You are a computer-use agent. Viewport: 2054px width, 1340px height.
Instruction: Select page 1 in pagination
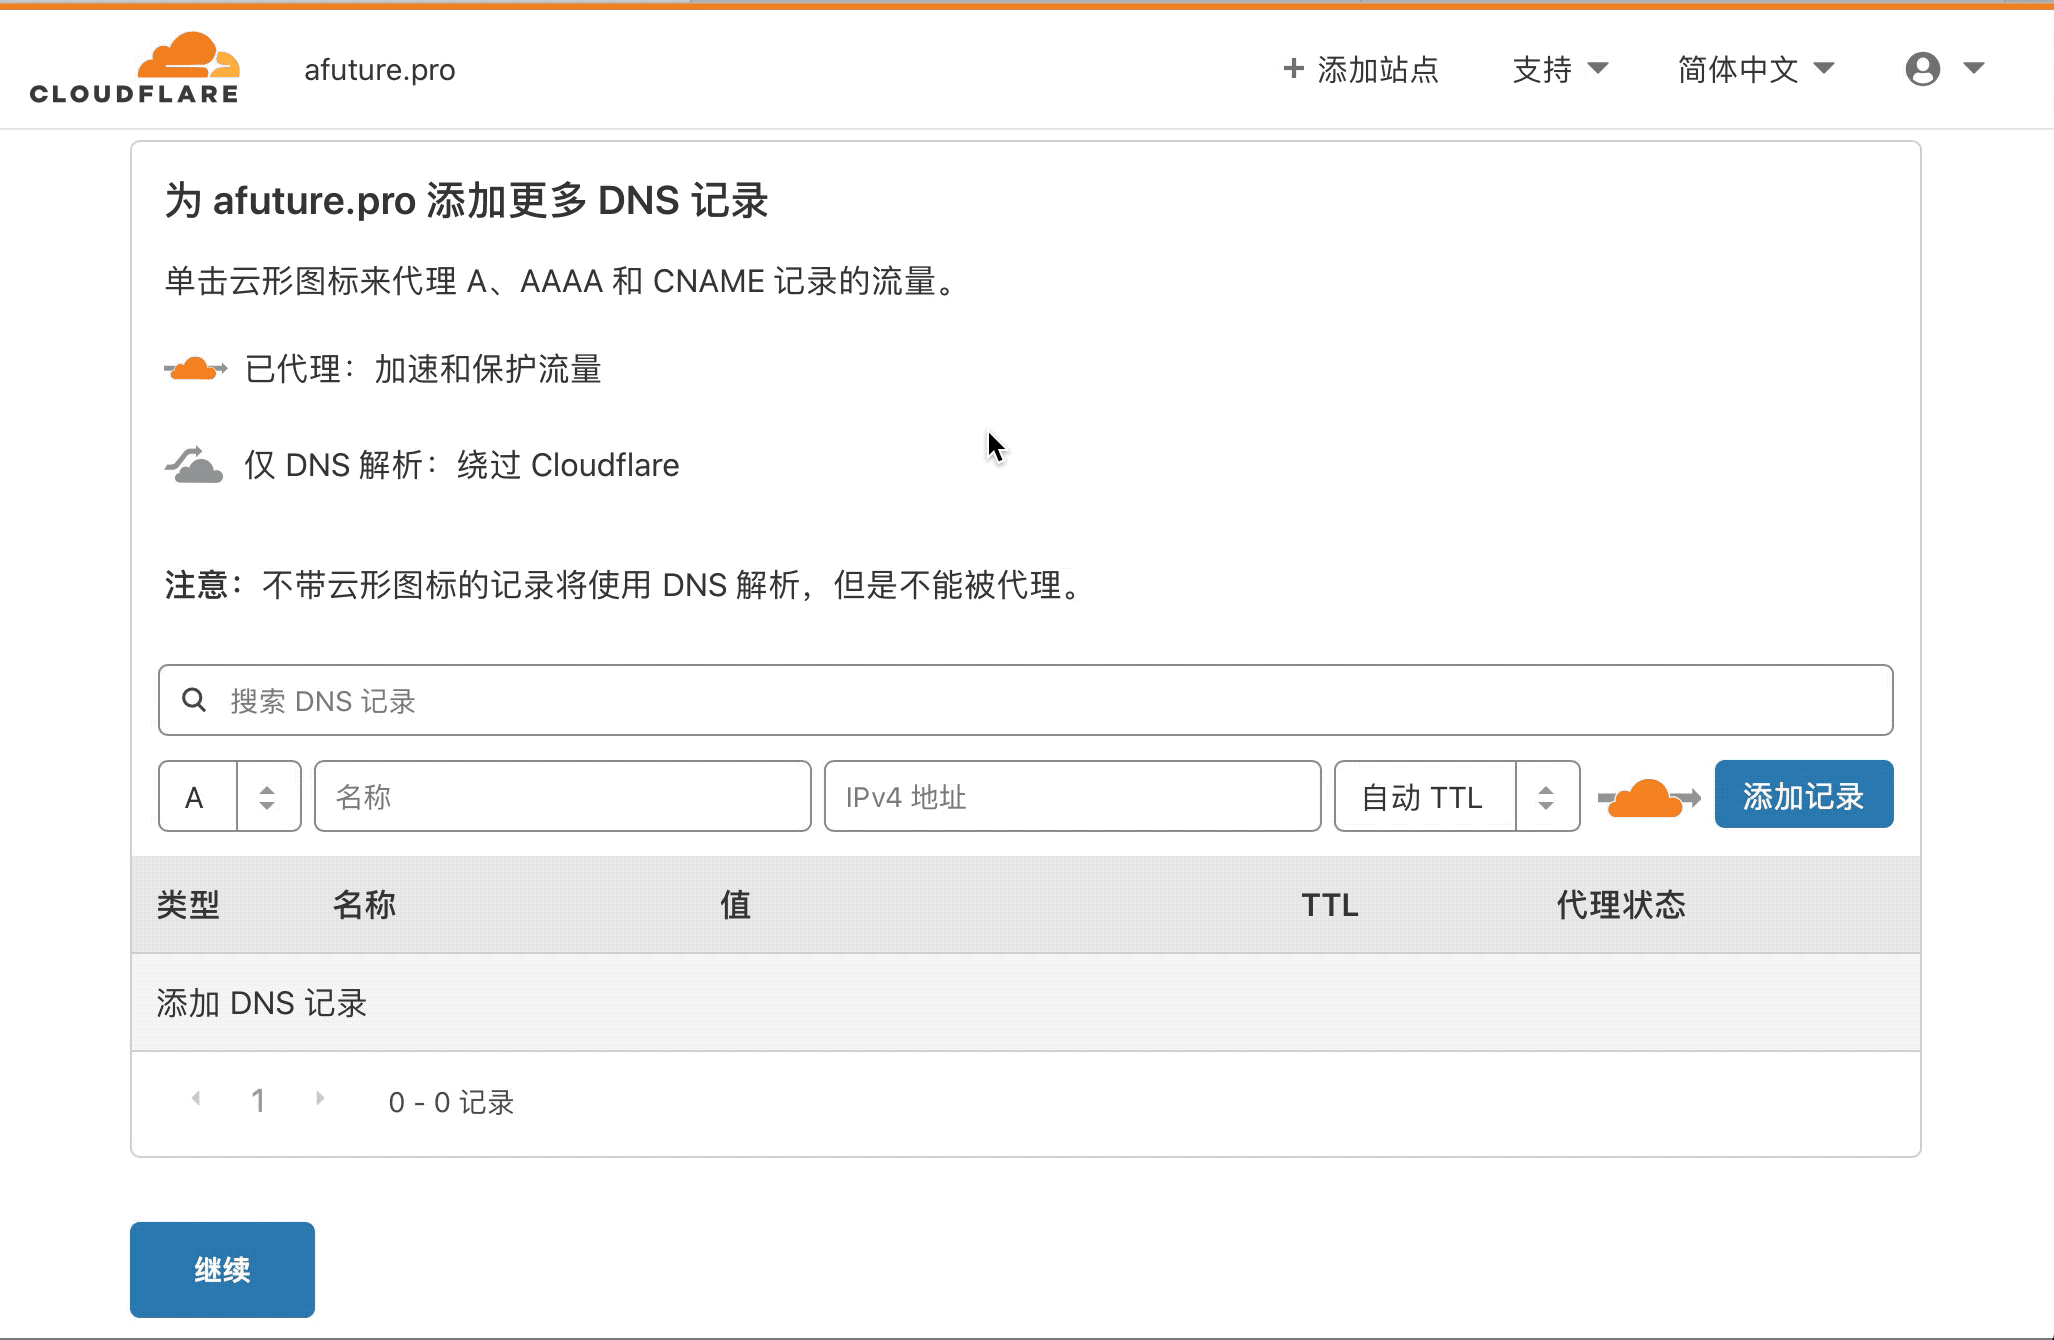(258, 1101)
